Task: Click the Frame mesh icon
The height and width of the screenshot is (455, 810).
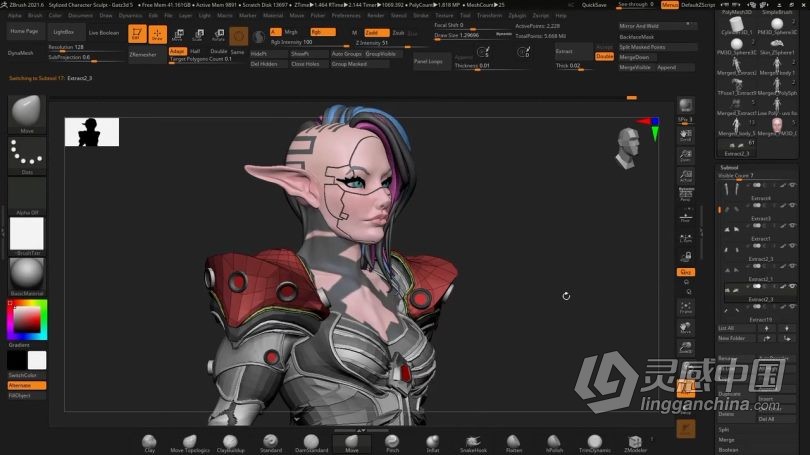Action: (686, 307)
